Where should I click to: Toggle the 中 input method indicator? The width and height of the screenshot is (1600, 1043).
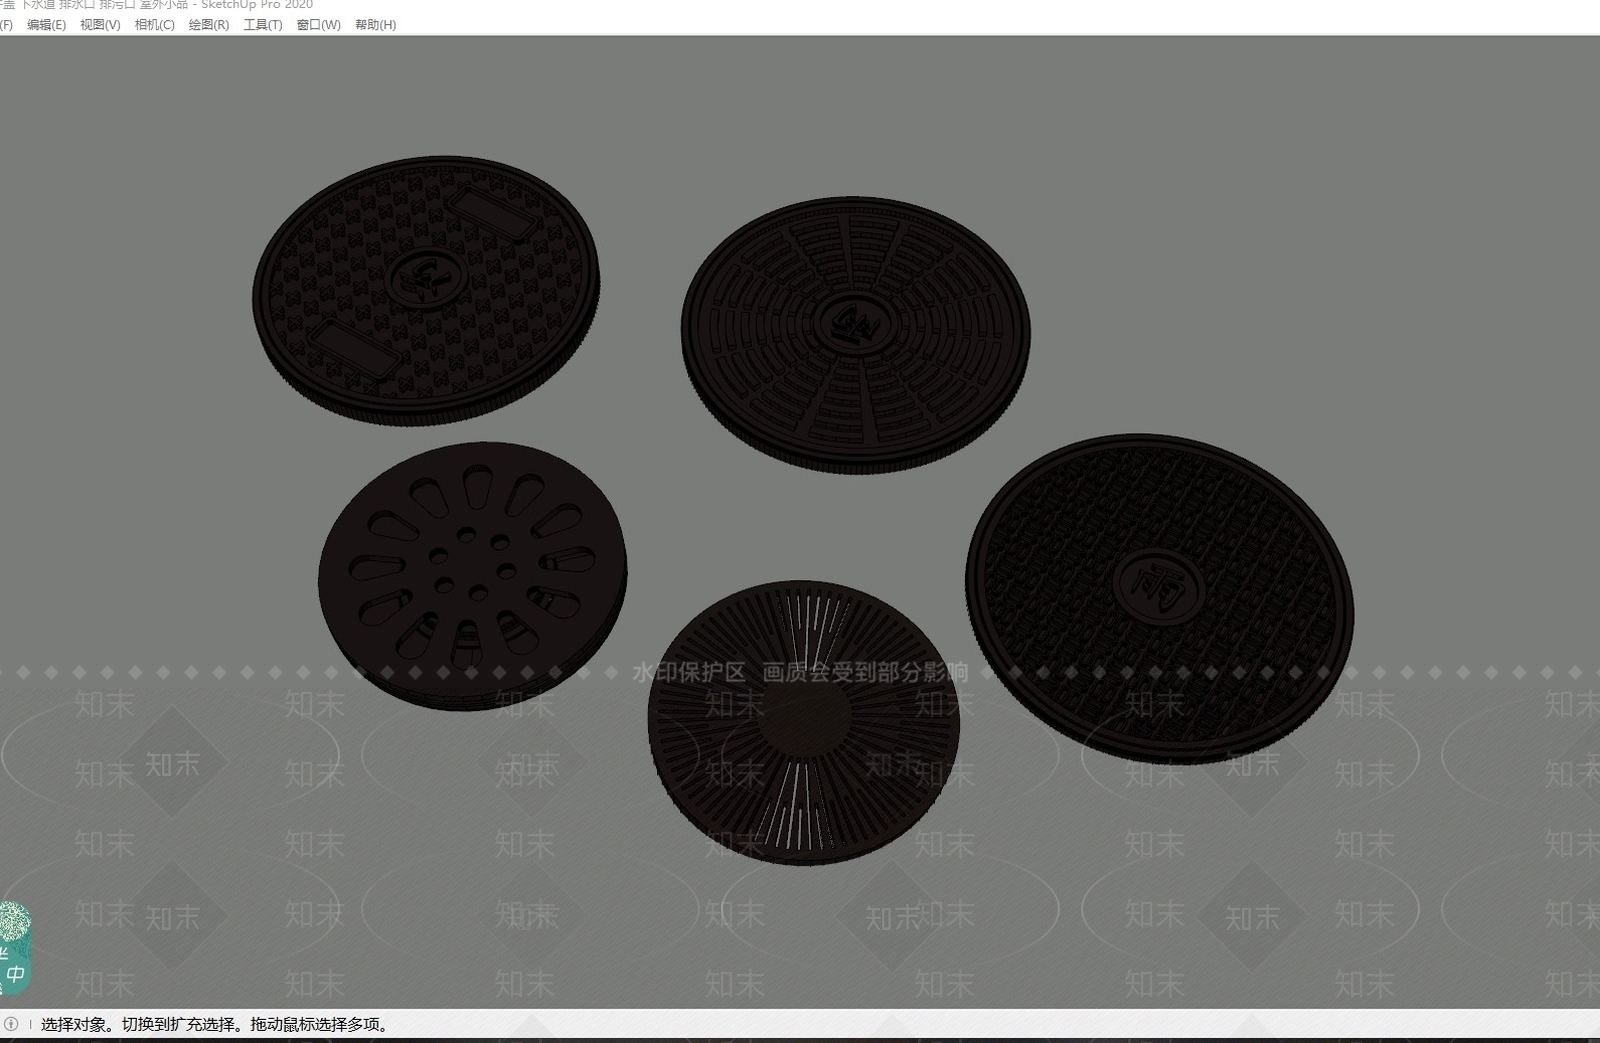click(x=15, y=973)
